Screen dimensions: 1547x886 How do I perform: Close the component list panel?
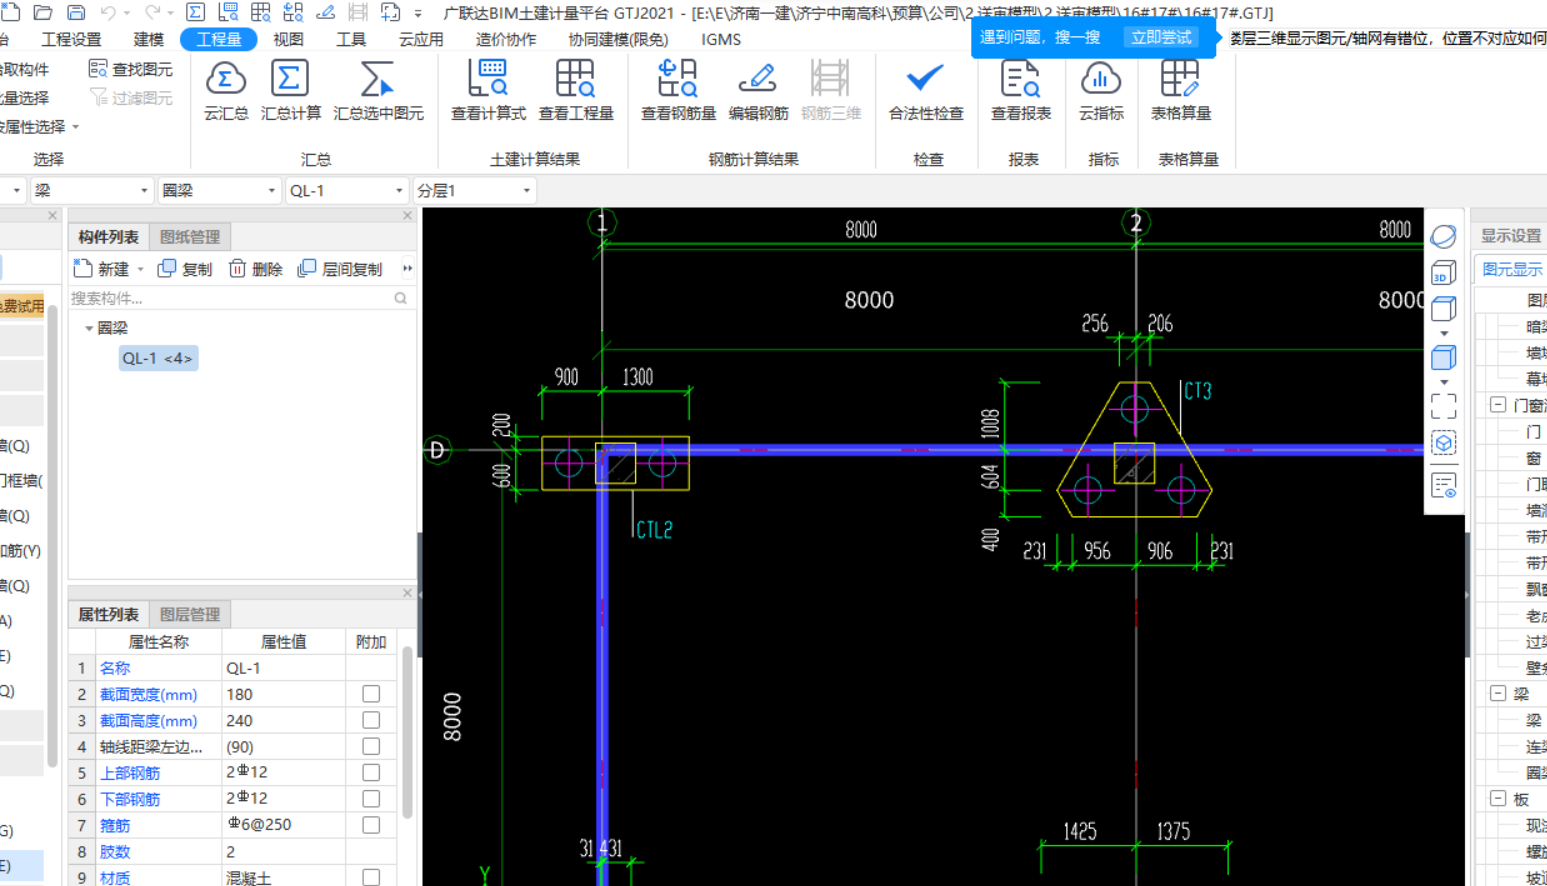click(407, 215)
